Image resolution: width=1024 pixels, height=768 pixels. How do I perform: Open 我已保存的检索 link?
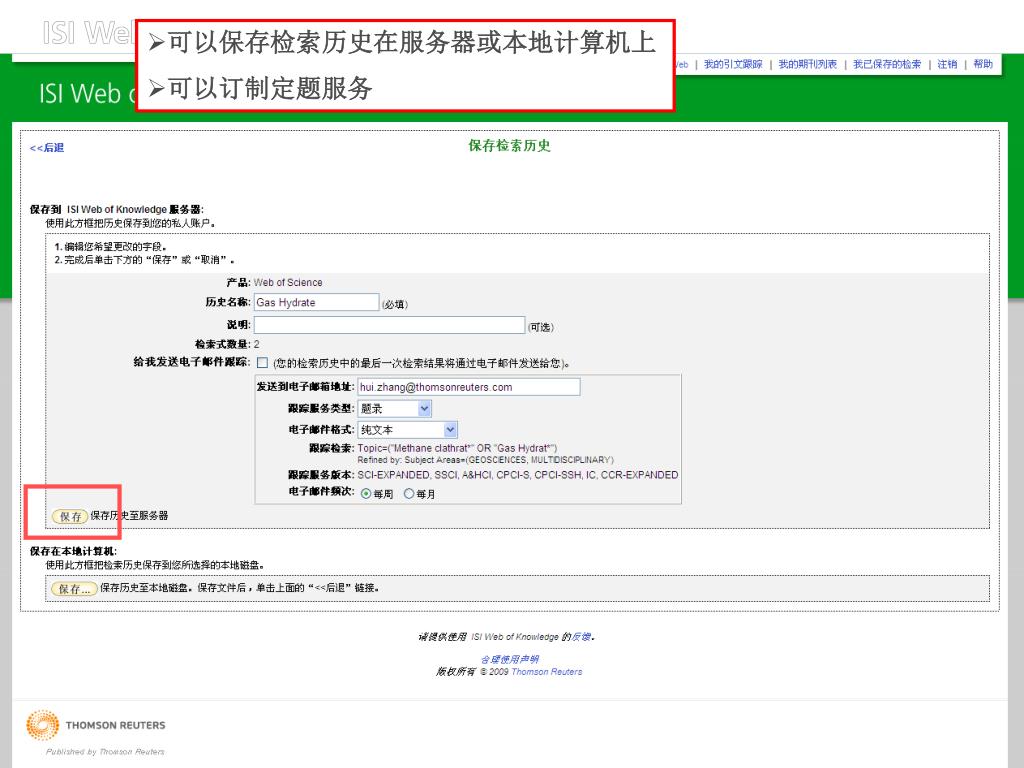(x=887, y=64)
